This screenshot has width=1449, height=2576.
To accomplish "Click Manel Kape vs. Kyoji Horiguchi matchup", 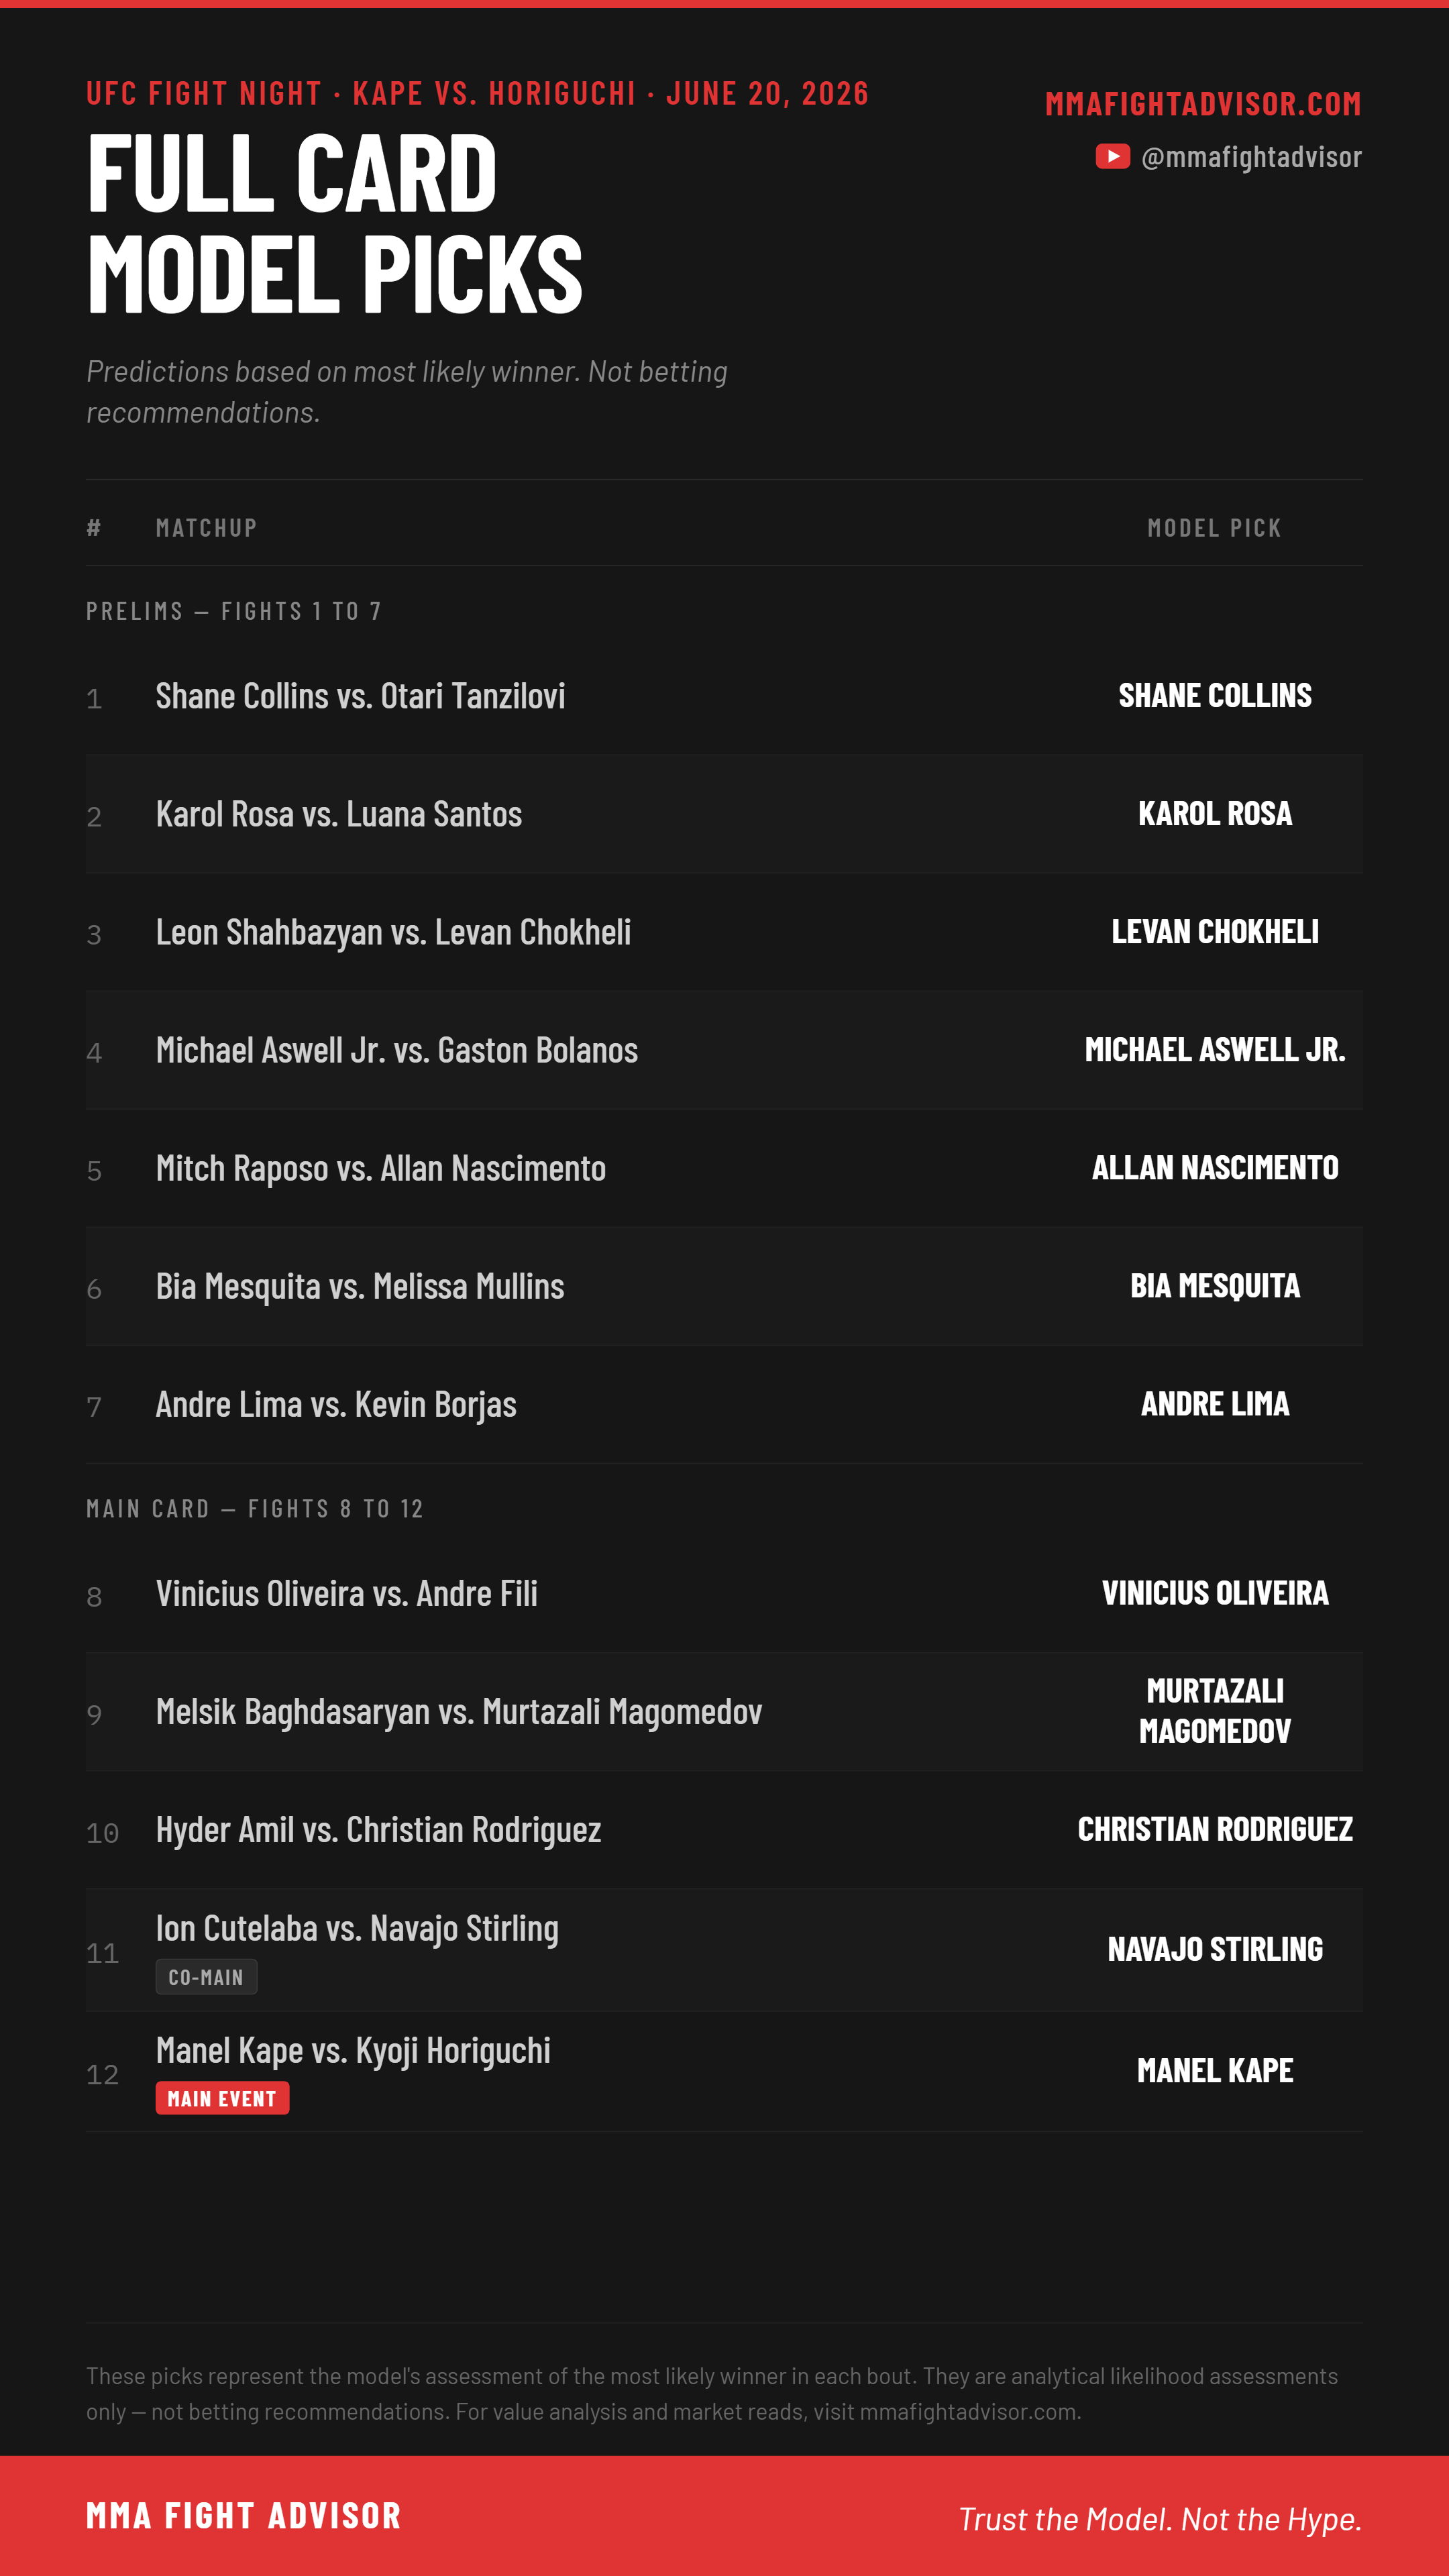I will 353,2051.
